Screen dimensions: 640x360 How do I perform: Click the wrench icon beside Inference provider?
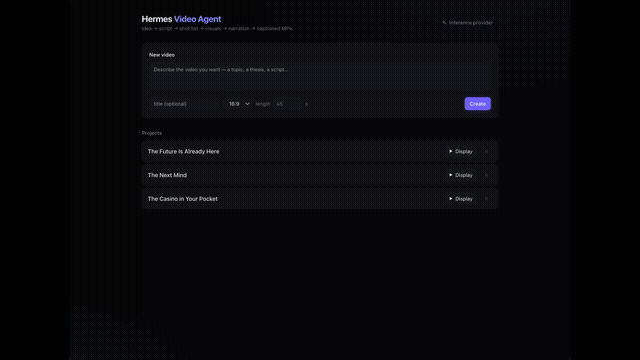pyautogui.click(x=444, y=23)
